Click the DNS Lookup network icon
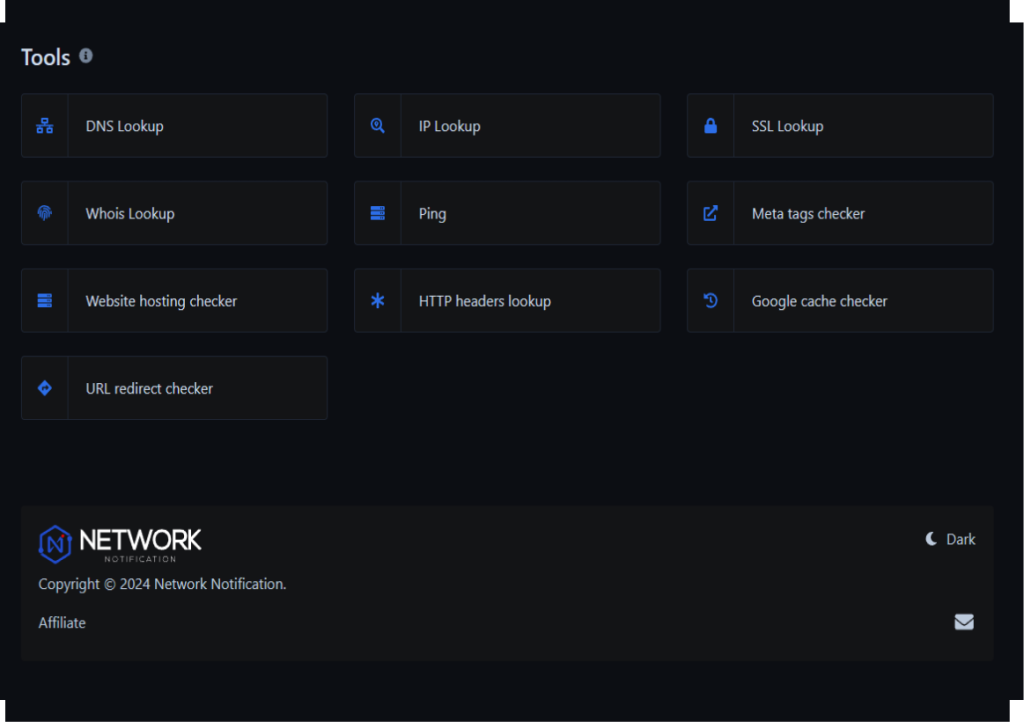 [x=44, y=126]
